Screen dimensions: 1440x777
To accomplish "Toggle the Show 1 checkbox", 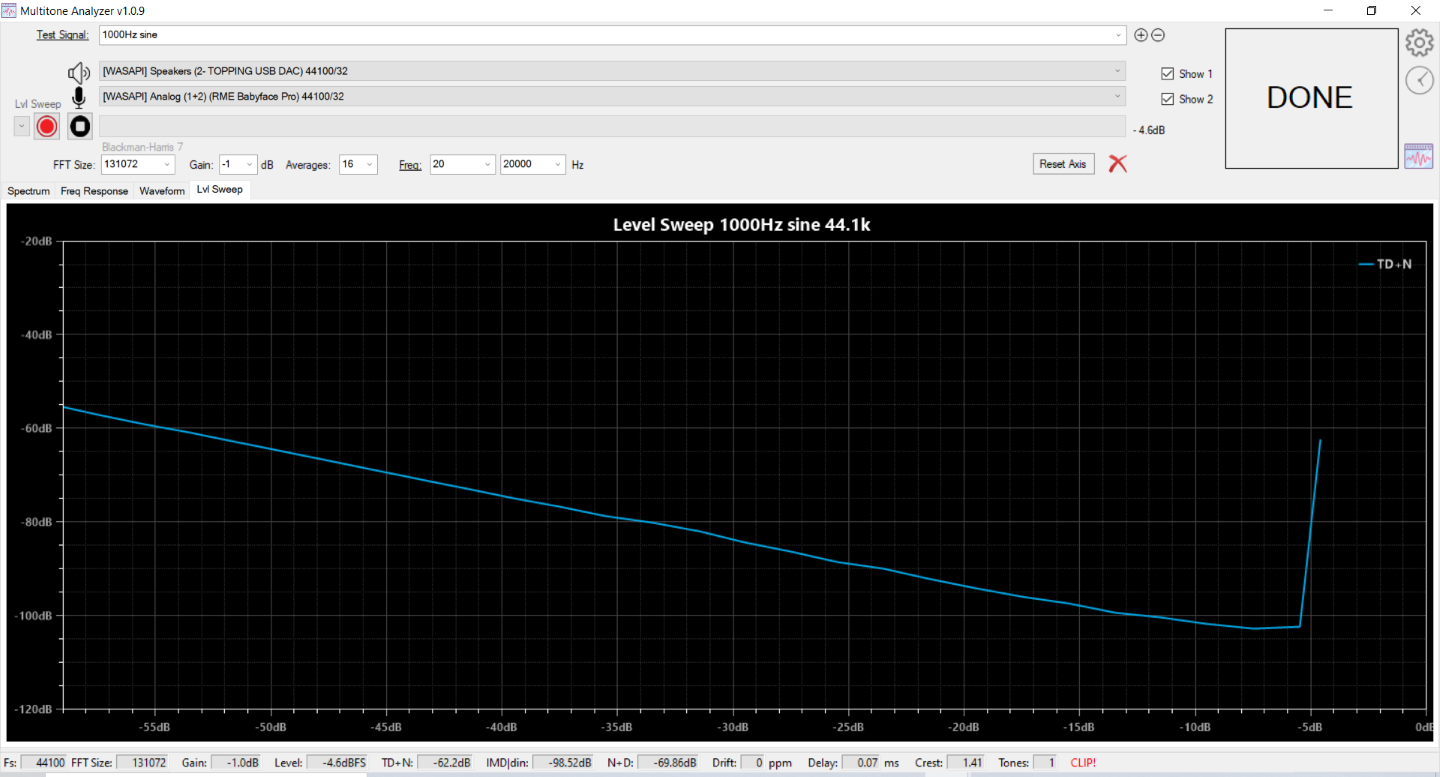I will [x=1167, y=74].
